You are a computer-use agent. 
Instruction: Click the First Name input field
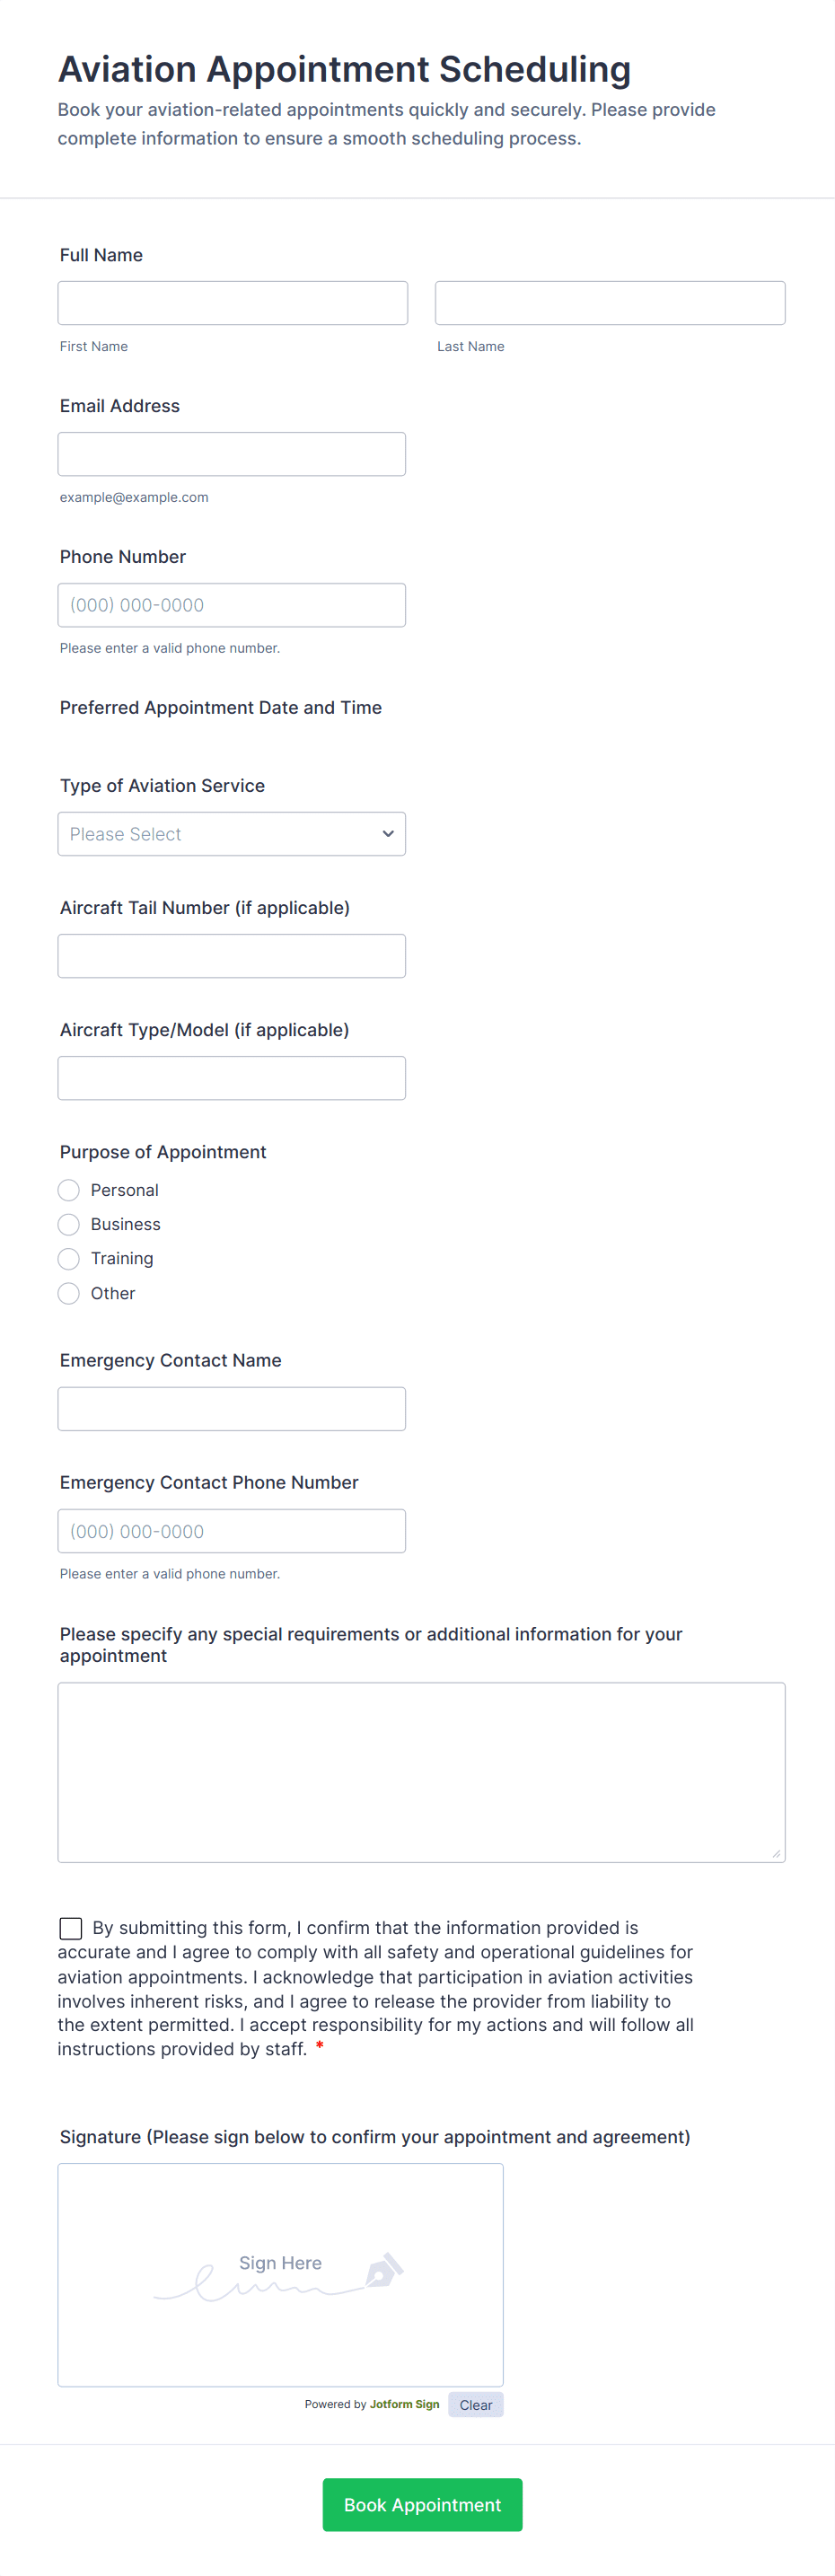232,303
